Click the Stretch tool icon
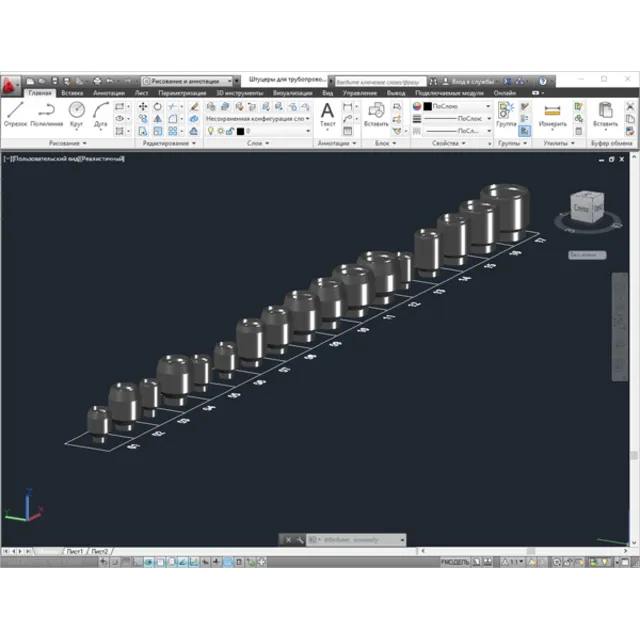The image size is (640, 640). tap(143, 131)
